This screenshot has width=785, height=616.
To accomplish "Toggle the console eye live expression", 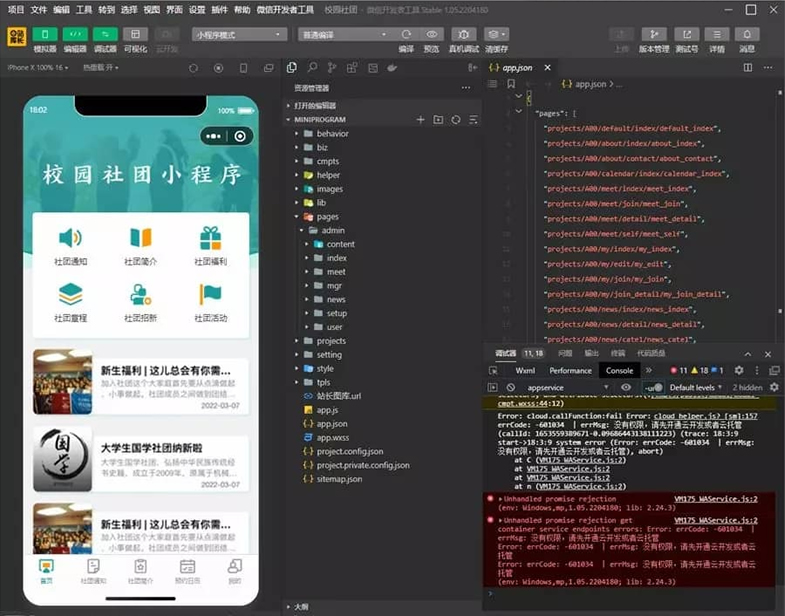I will pos(626,387).
